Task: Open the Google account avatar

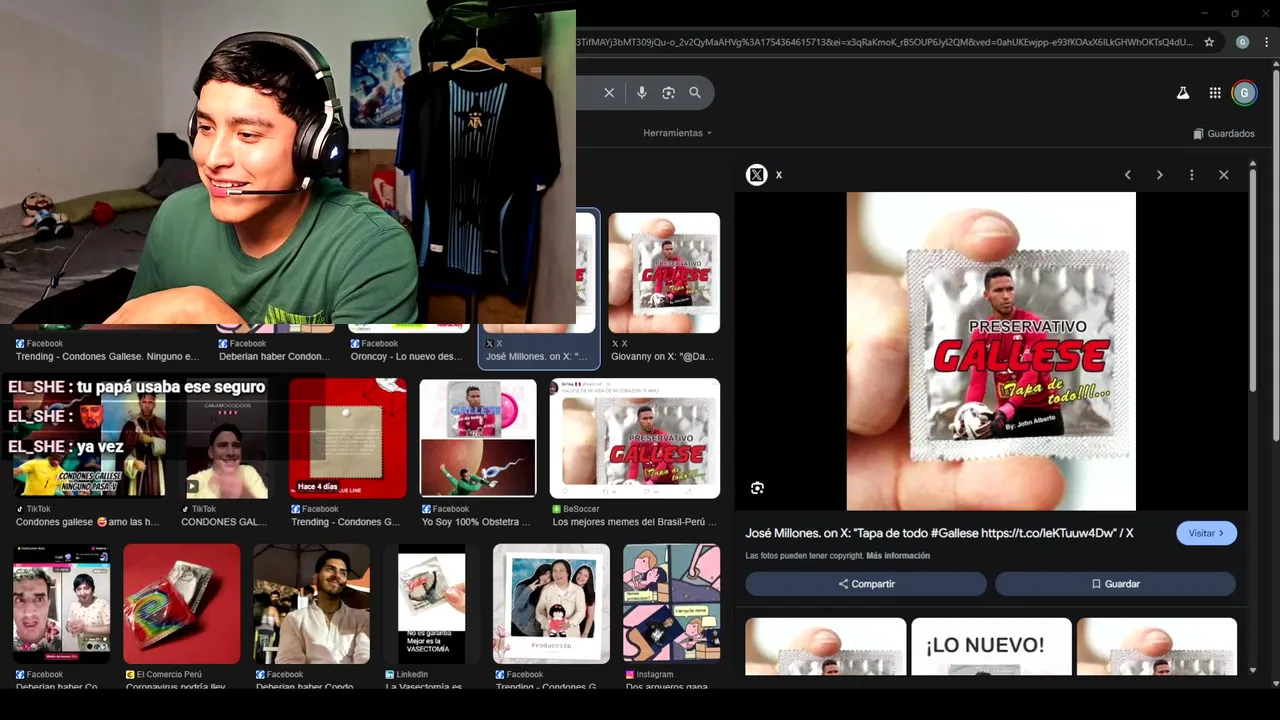Action: click(x=1244, y=93)
